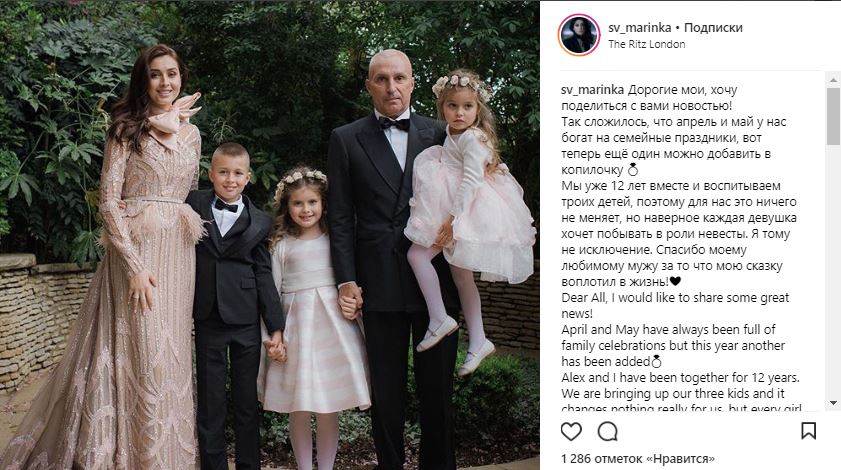The height and width of the screenshot is (470, 841).
Task: Click the ring emoji after 'has been added'
Action: point(656,362)
